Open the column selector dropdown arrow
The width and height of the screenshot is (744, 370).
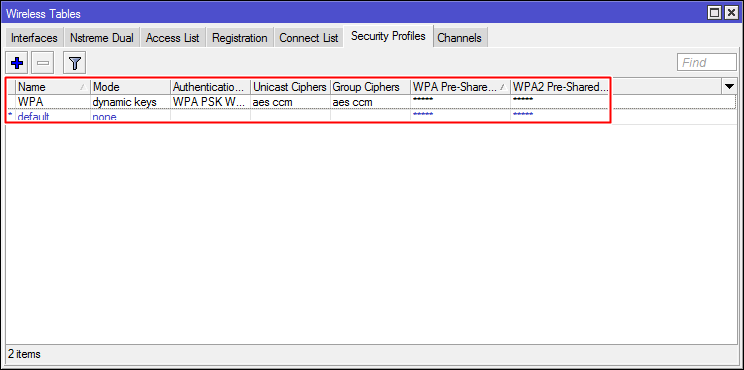tap(728, 86)
